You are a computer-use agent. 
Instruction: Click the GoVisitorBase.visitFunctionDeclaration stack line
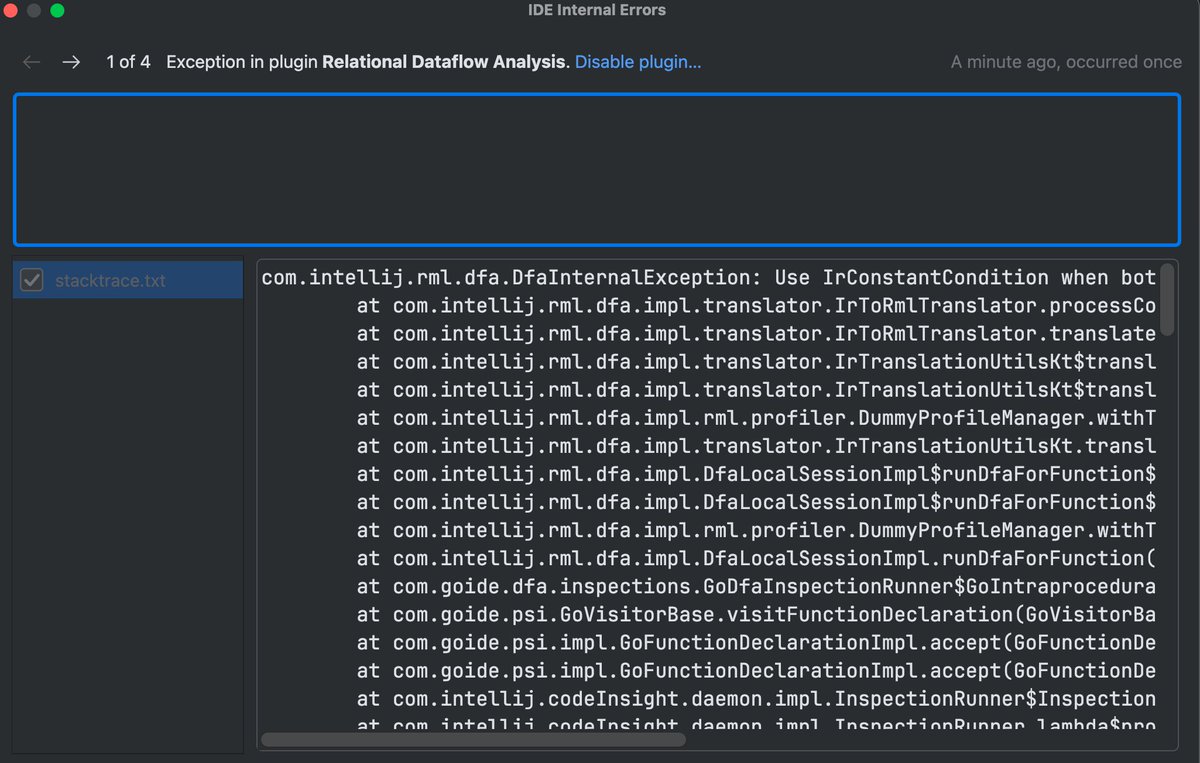(756, 614)
